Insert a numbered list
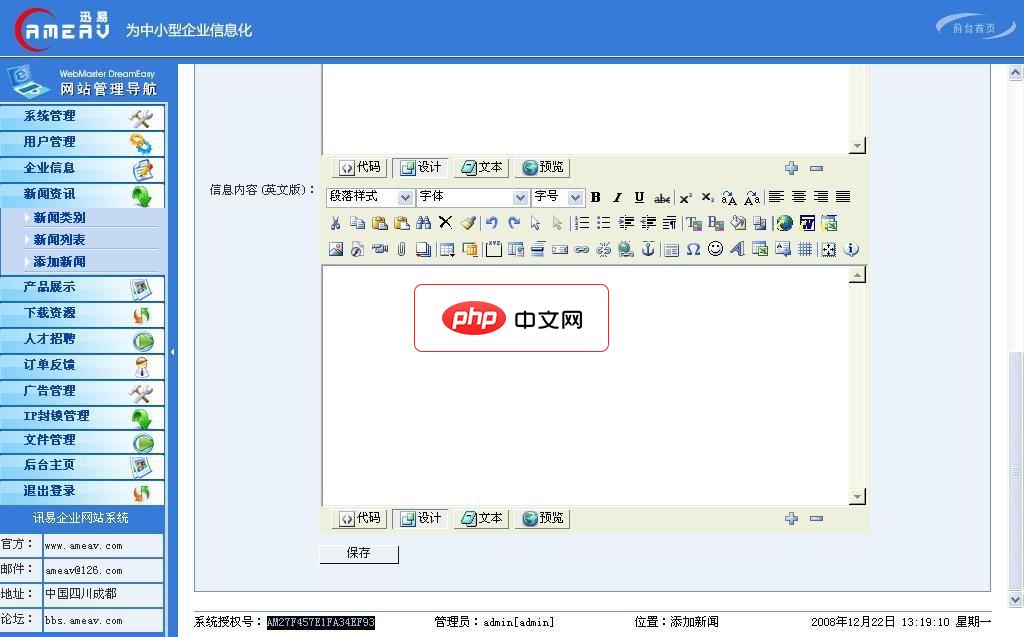Image resolution: width=1024 pixels, height=637 pixels. point(581,223)
